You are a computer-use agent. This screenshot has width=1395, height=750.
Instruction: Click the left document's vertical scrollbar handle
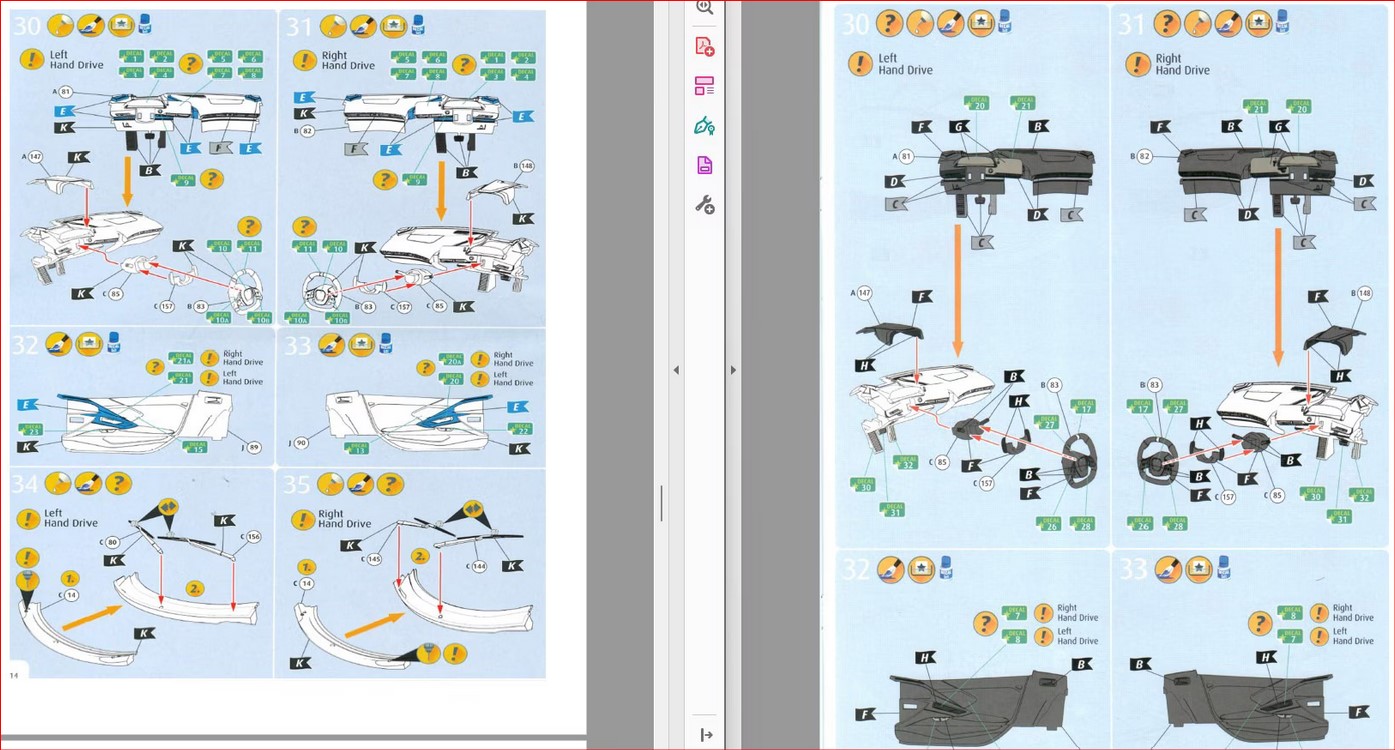[661, 503]
